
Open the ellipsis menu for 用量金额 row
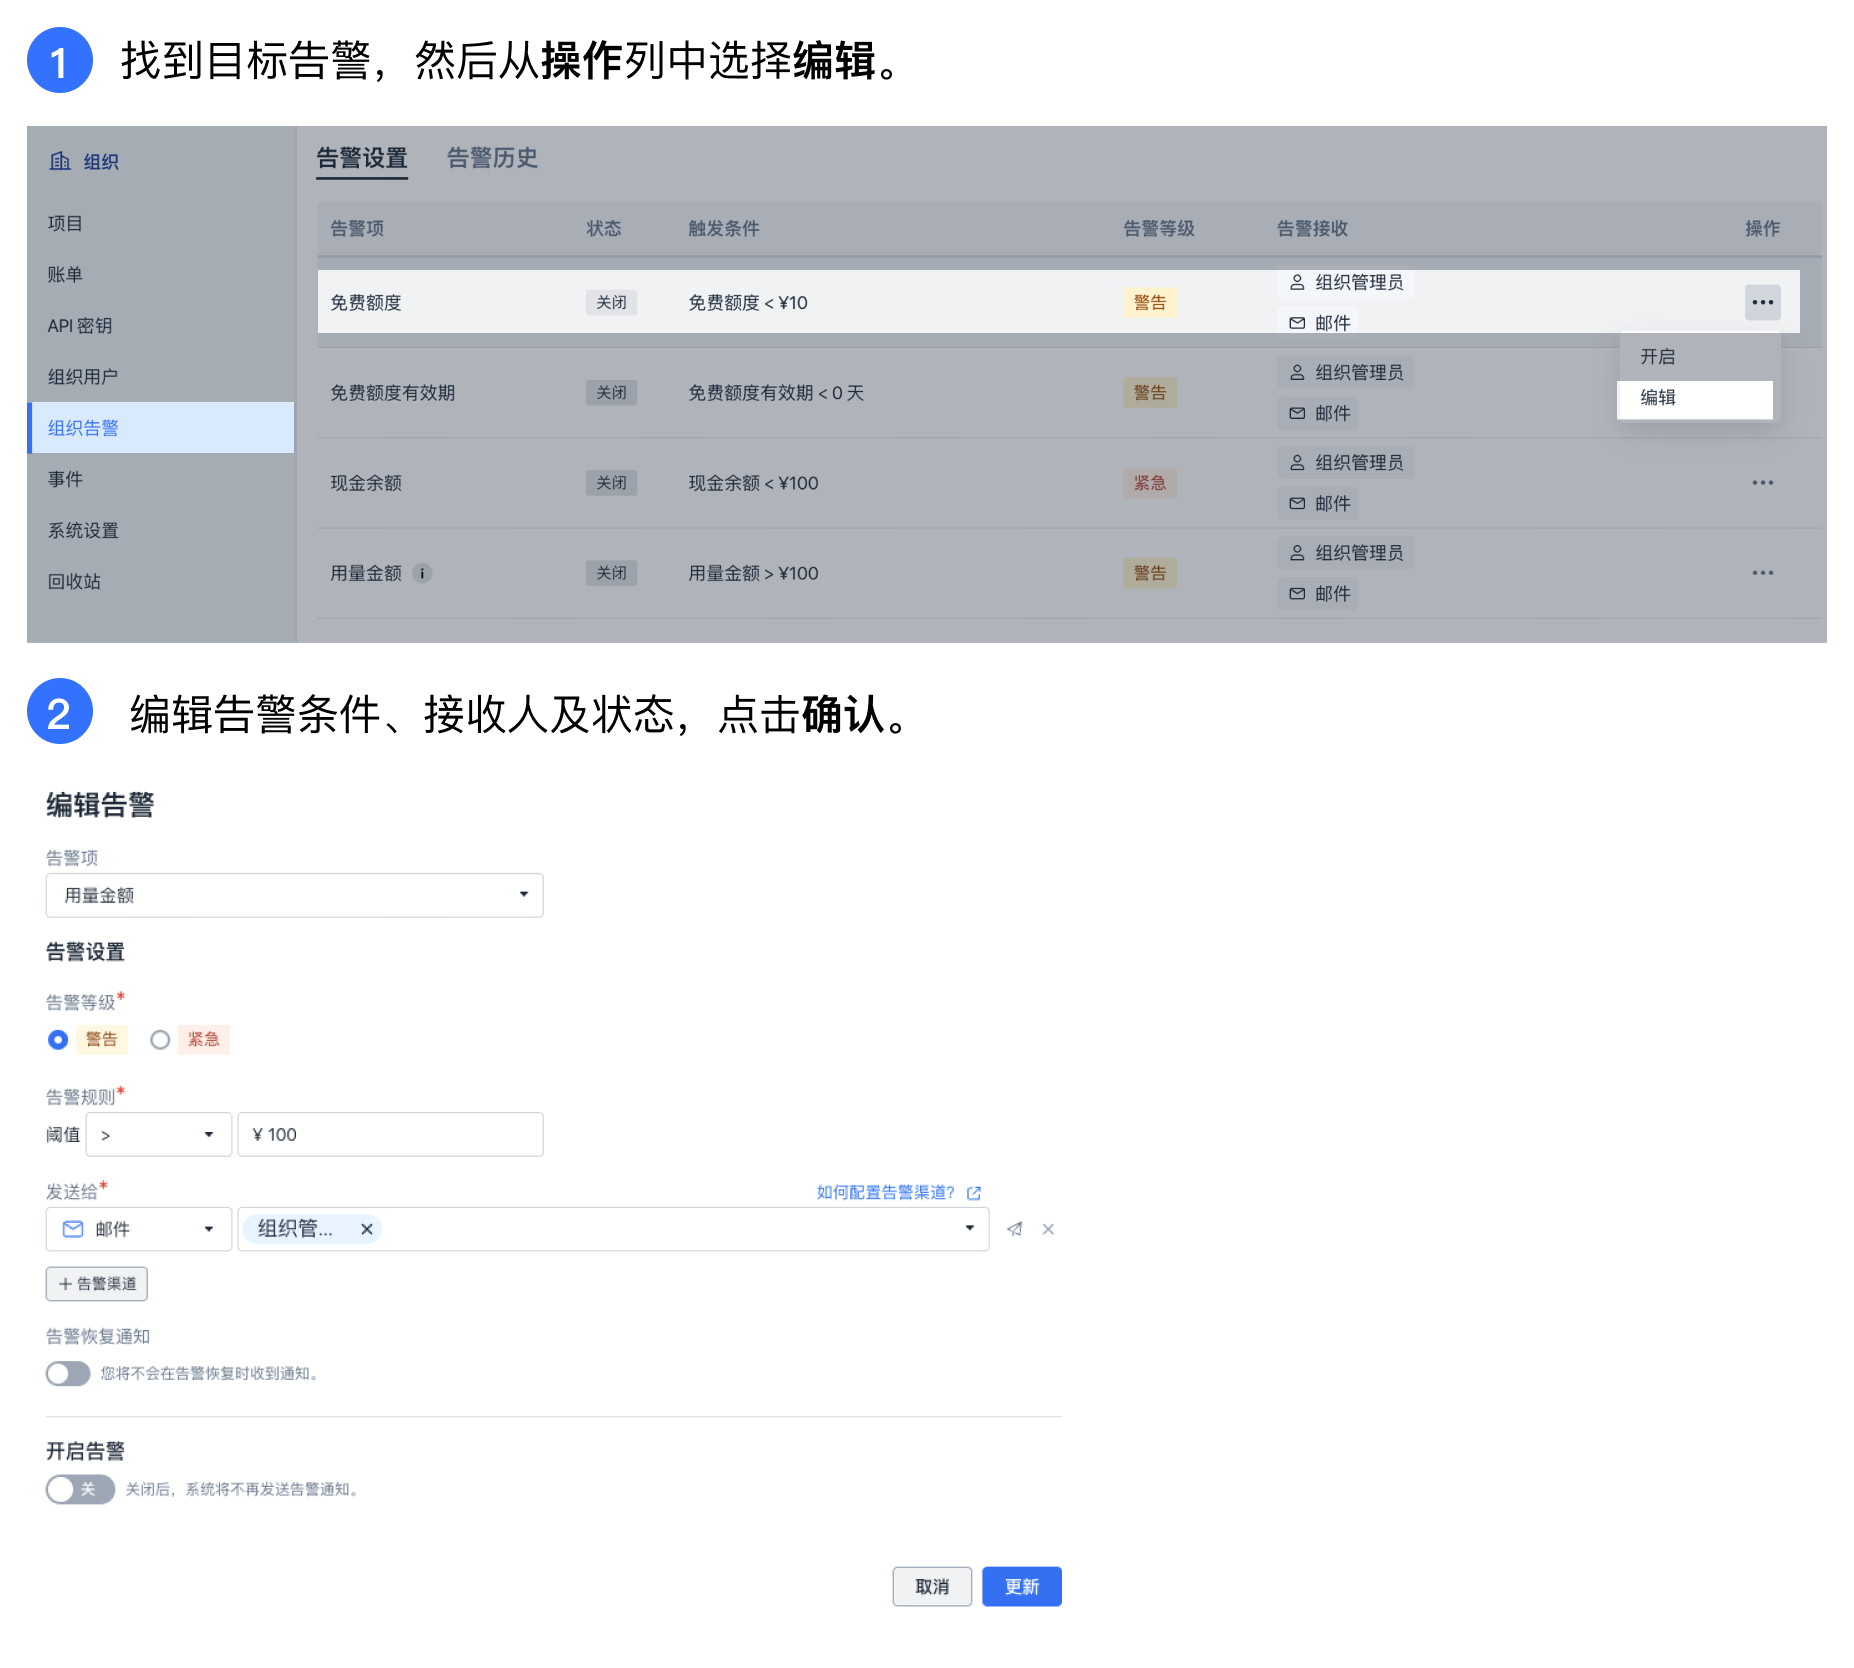[1762, 573]
